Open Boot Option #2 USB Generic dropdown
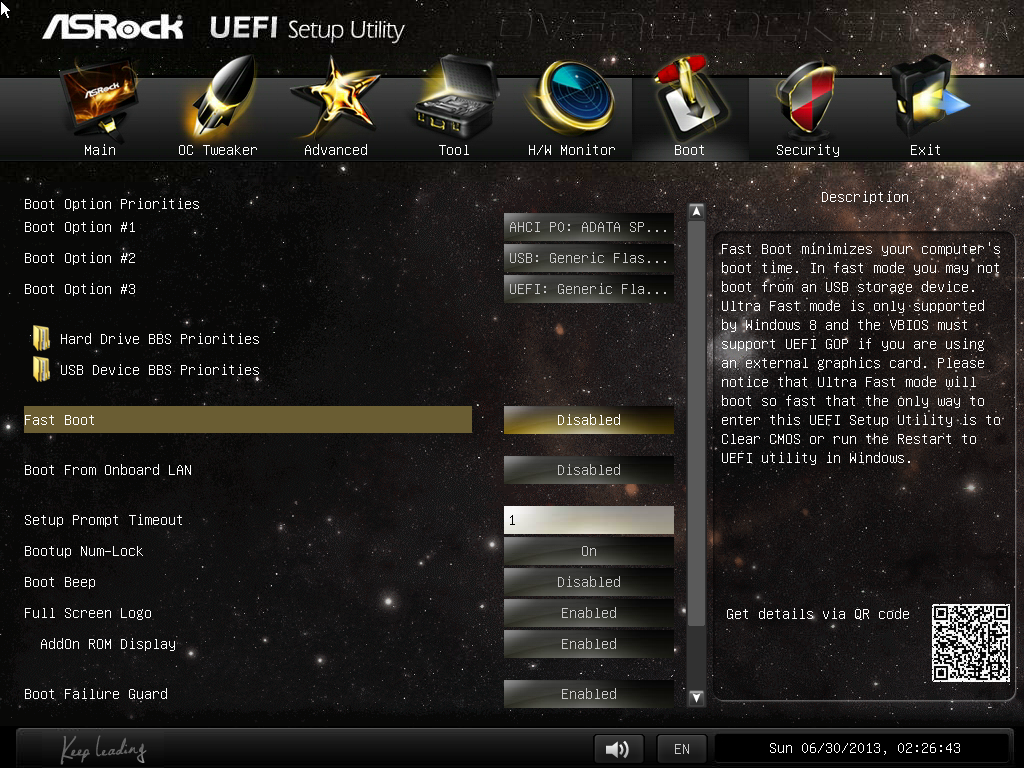This screenshot has width=1024, height=768. pos(588,258)
